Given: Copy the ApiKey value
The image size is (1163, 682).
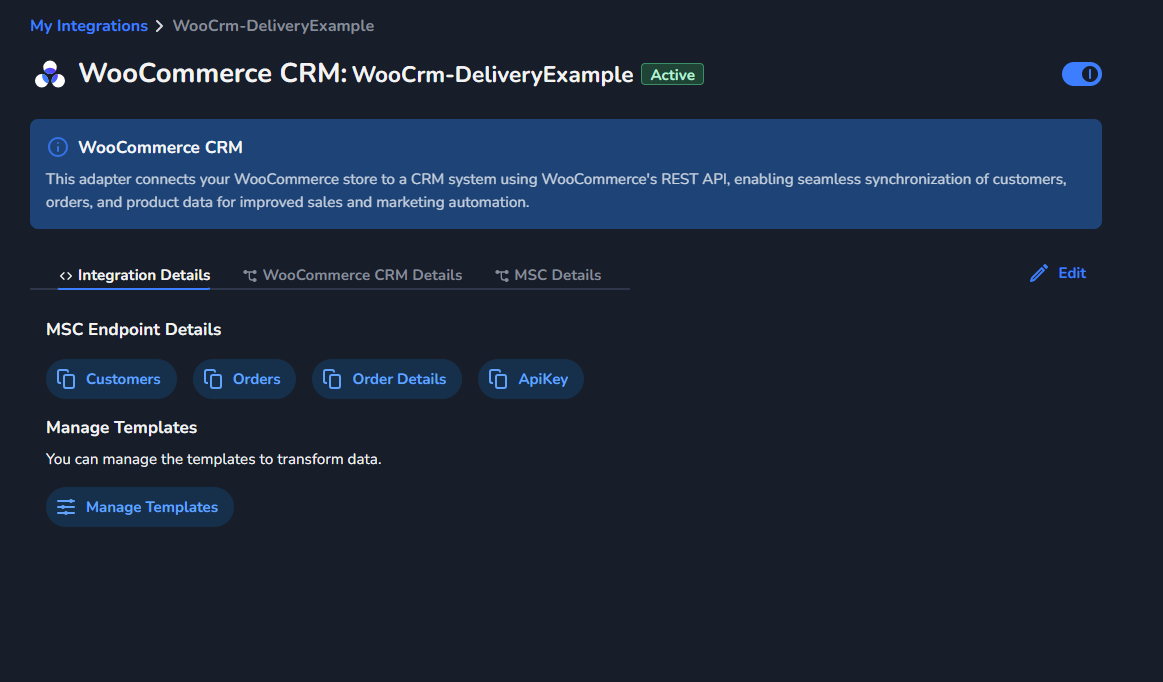Looking at the screenshot, I should click(x=530, y=379).
